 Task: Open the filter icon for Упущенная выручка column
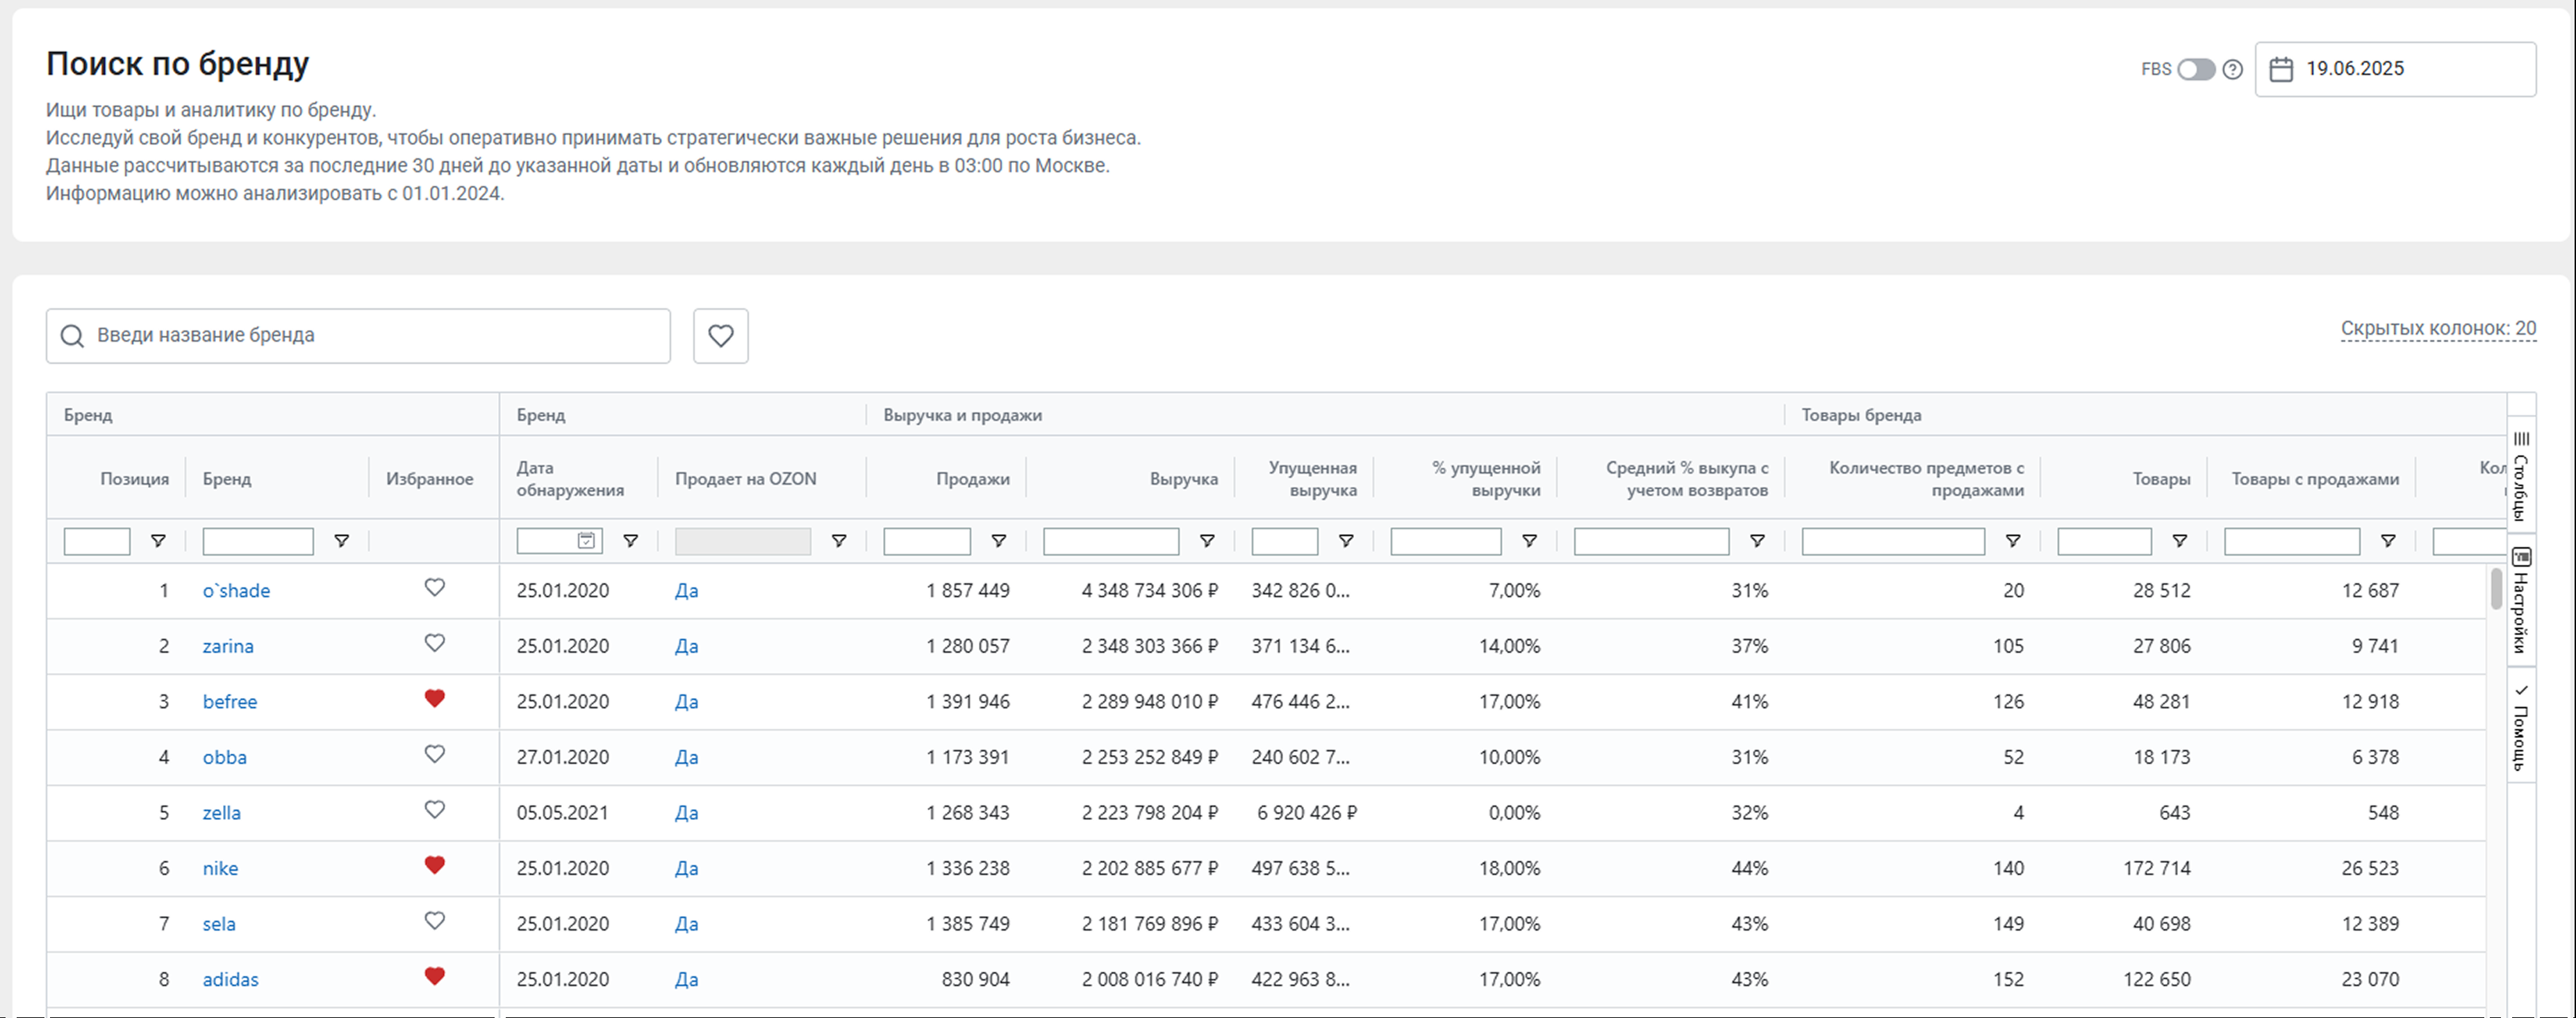click(1346, 541)
